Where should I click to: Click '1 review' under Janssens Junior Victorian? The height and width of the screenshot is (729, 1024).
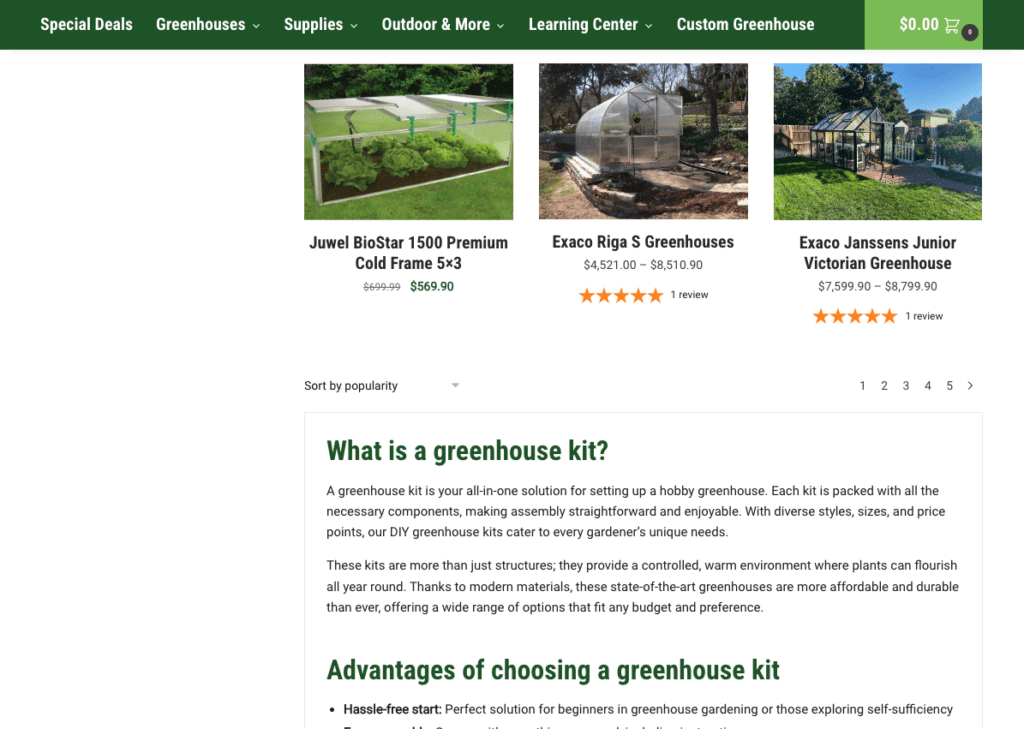[923, 316]
